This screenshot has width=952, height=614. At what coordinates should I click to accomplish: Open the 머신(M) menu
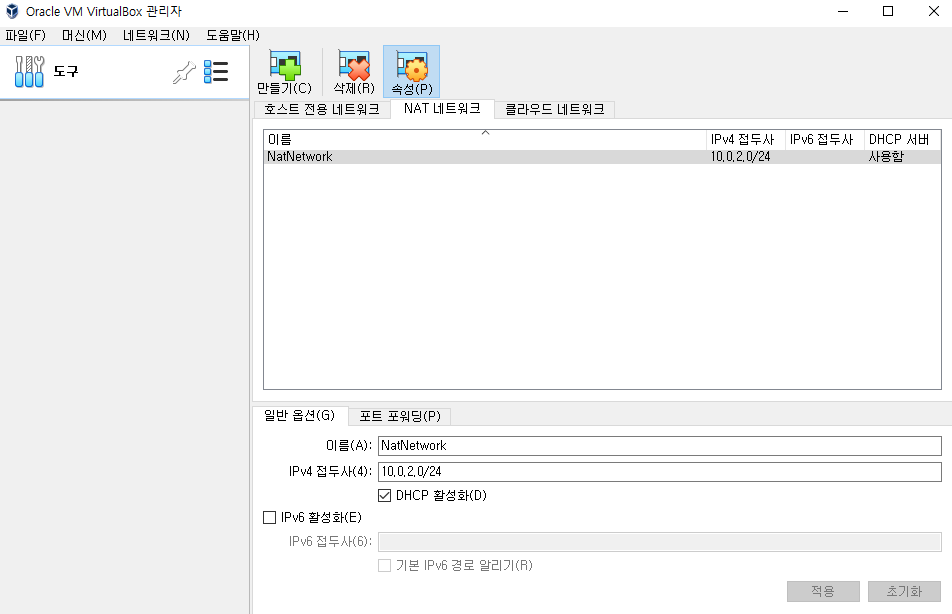coord(84,35)
